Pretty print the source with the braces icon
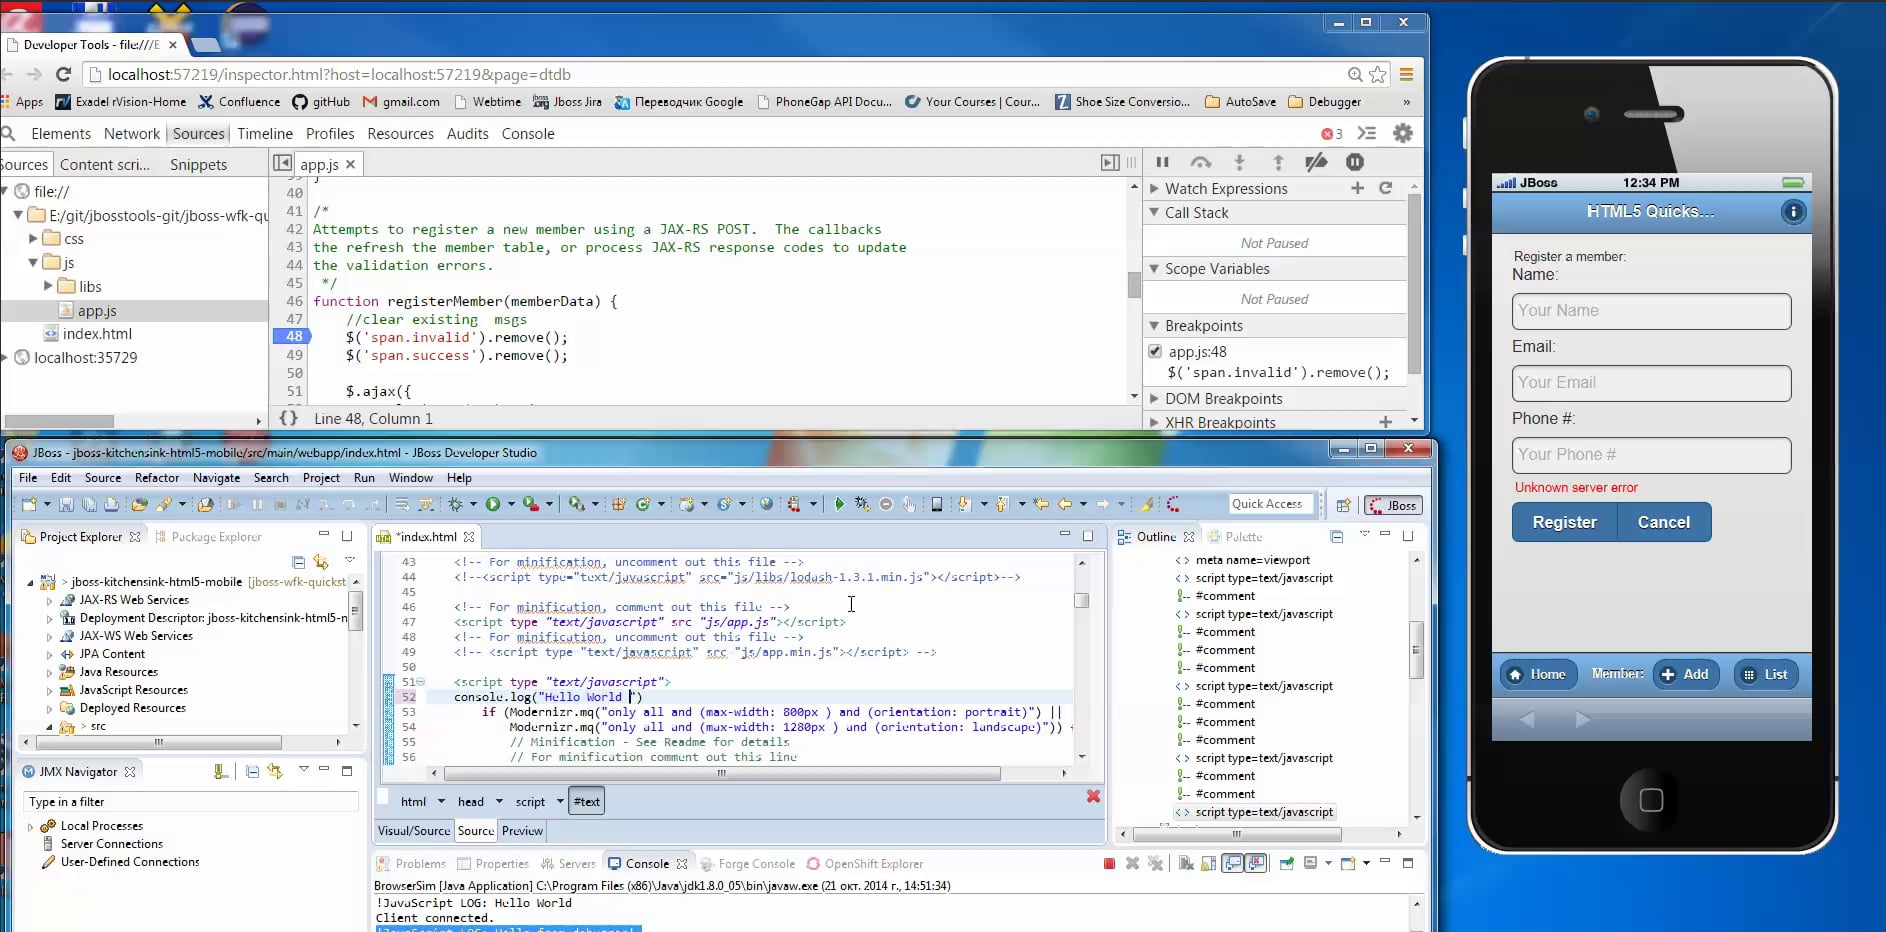The width and height of the screenshot is (1886, 932). 289,418
